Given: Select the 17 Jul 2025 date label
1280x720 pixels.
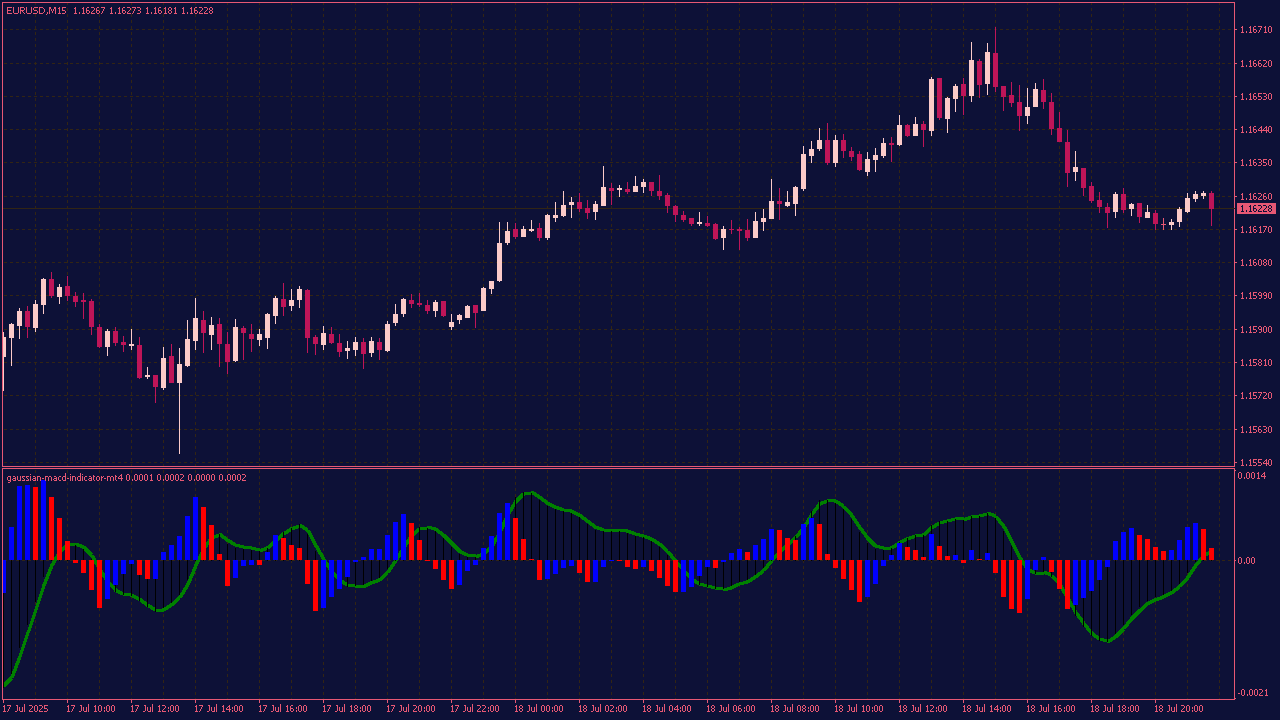Looking at the screenshot, I should coord(25,708).
